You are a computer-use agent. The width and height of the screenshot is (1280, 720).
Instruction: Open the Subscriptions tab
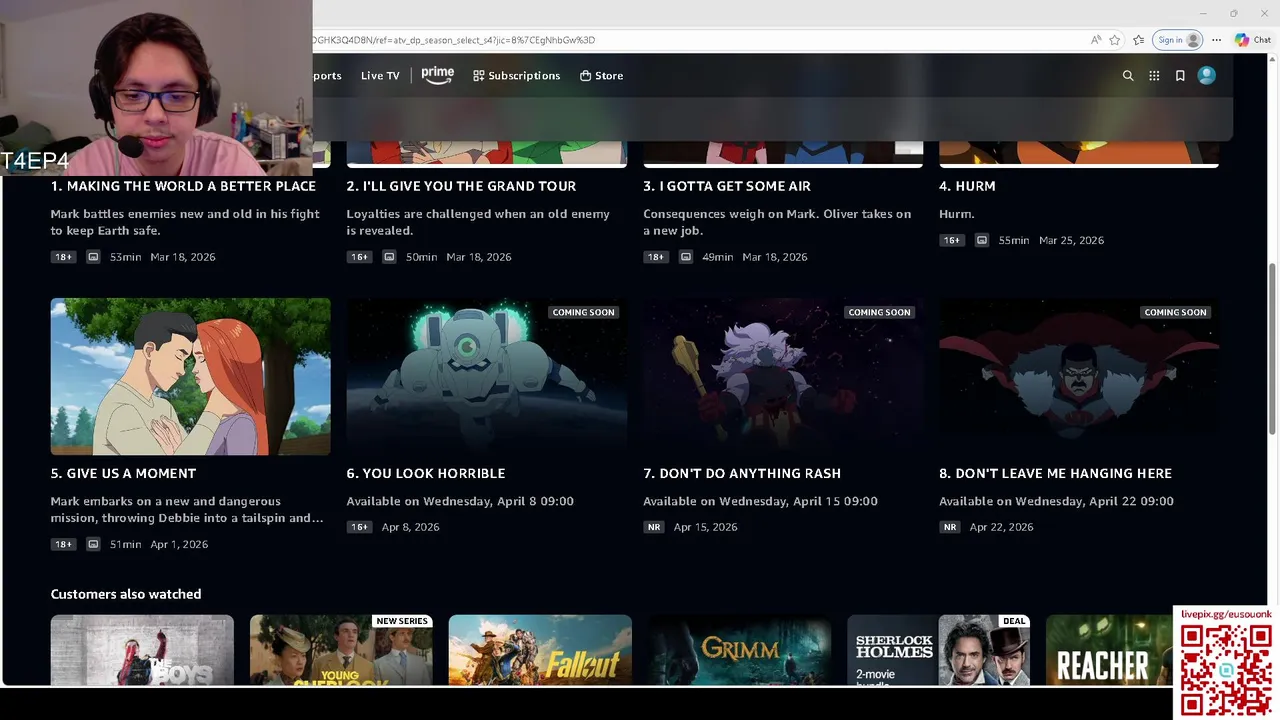516,76
